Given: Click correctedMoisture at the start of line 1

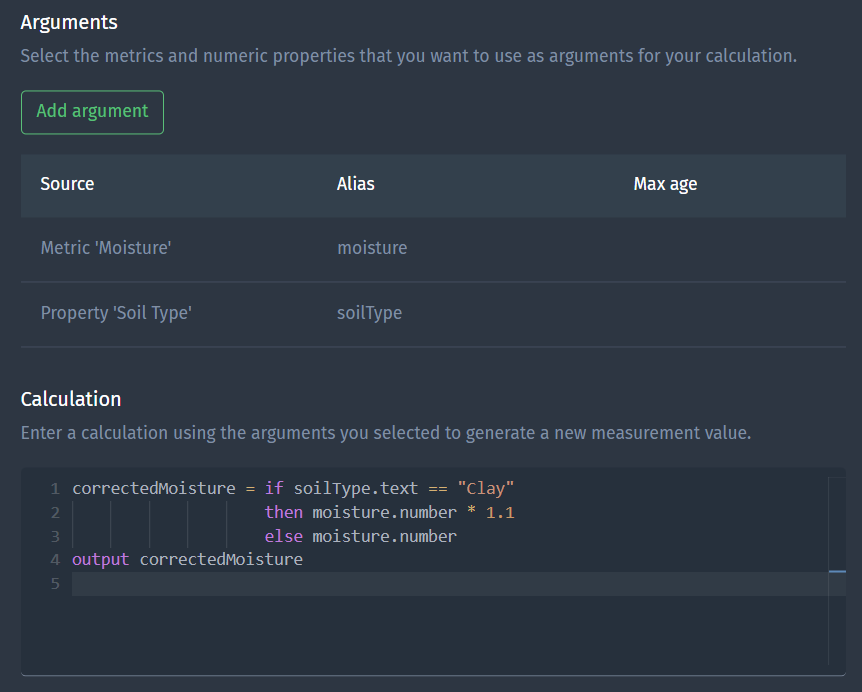Looking at the screenshot, I should tap(153, 489).
